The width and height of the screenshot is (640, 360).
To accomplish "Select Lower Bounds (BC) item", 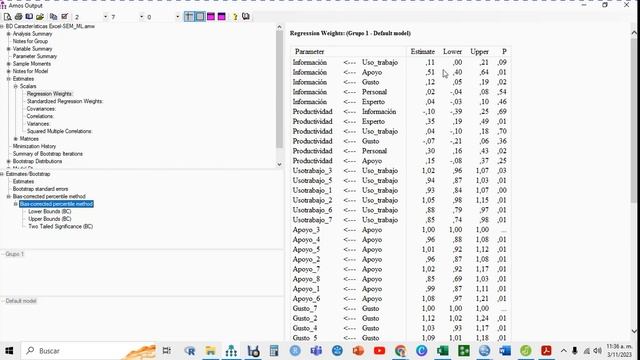I will [49, 211].
